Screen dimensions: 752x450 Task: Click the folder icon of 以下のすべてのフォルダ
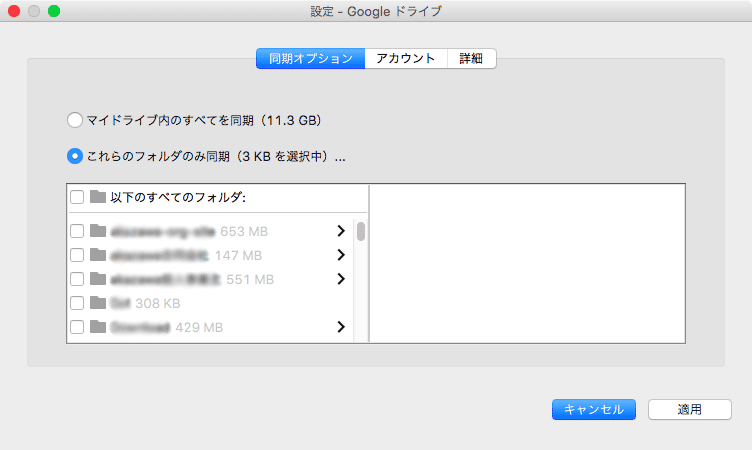[x=98, y=197]
